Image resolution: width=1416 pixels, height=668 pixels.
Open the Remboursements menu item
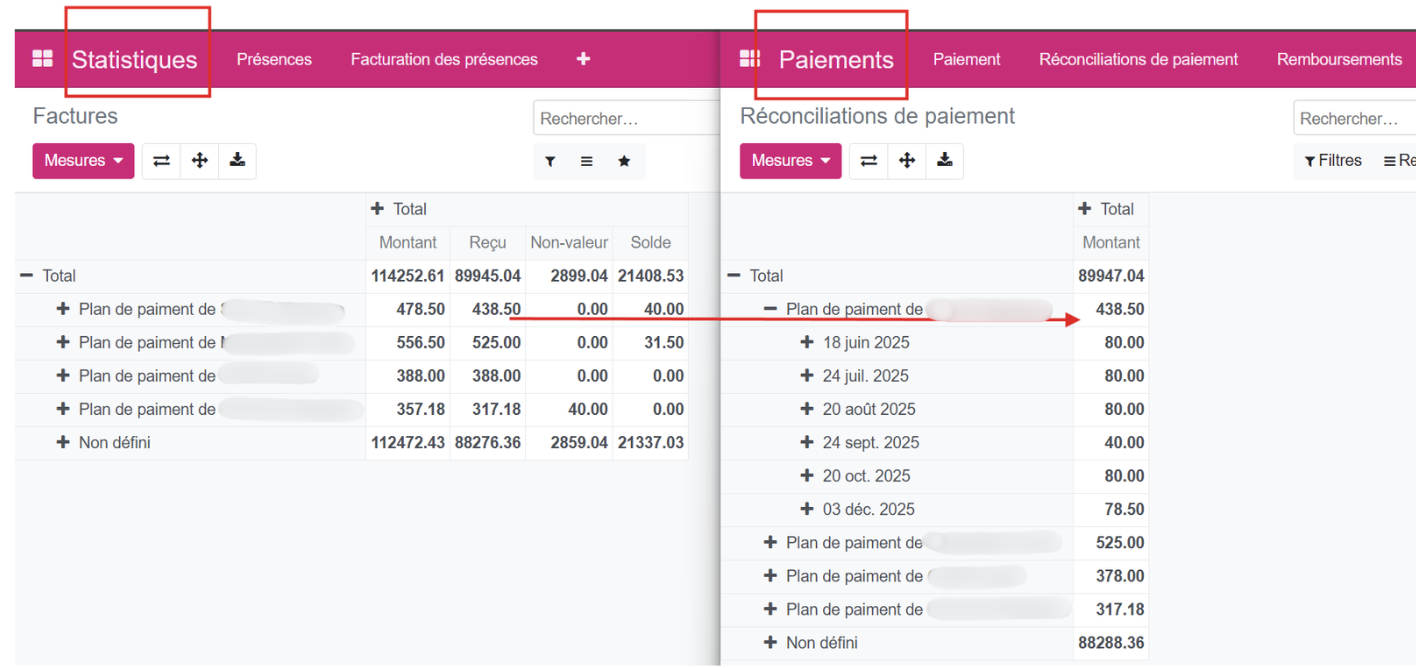click(1339, 59)
